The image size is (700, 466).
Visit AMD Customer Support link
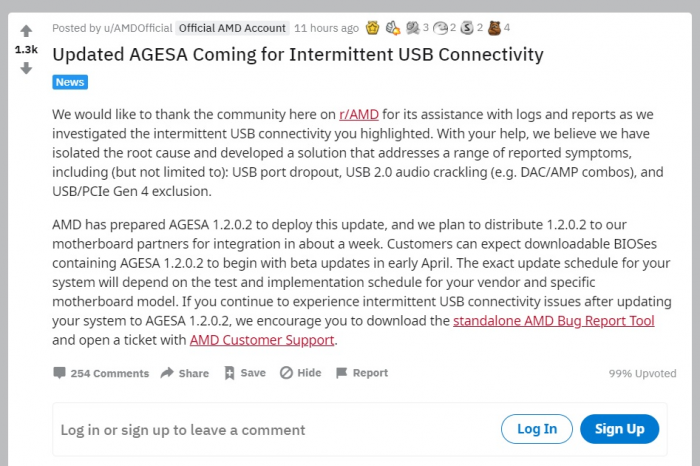click(x=262, y=340)
